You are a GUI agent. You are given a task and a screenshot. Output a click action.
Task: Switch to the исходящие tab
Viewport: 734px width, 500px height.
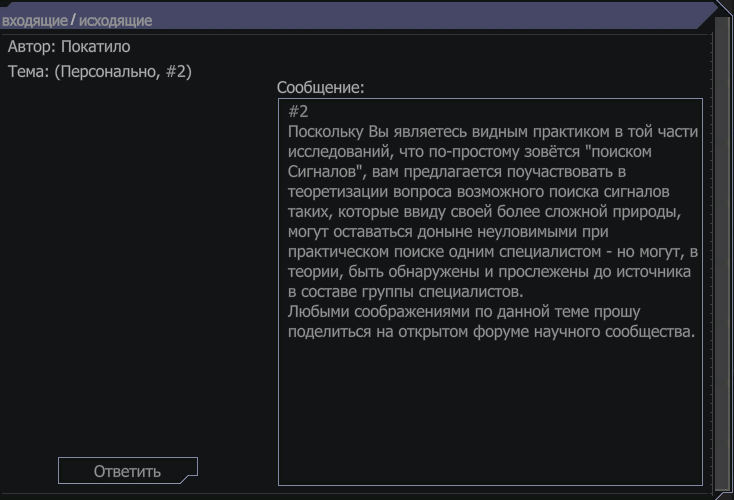tap(115, 21)
